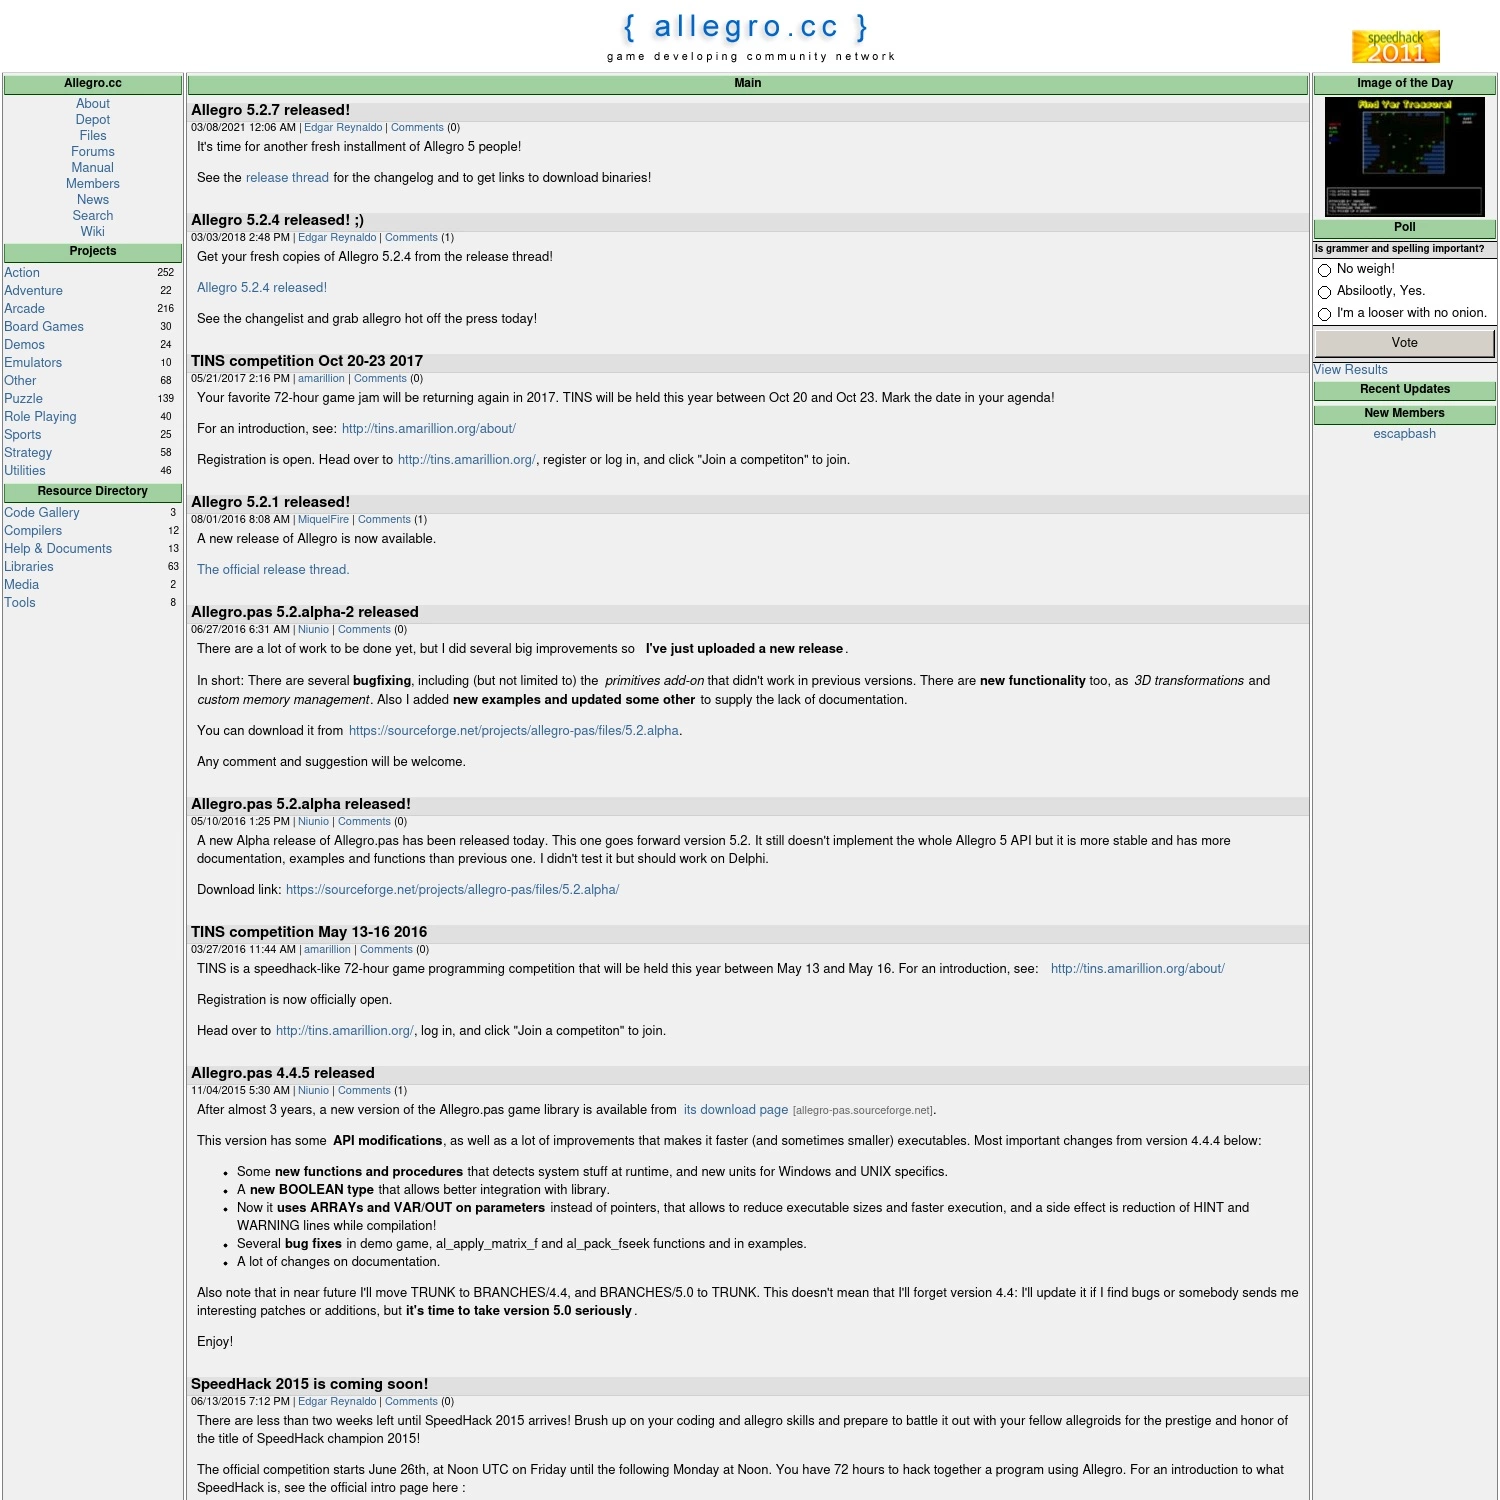Image resolution: width=1500 pixels, height=1500 pixels.
Task: Open Comments (1) on Allegro.pas 4.4.5 post
Action: 364,1091
